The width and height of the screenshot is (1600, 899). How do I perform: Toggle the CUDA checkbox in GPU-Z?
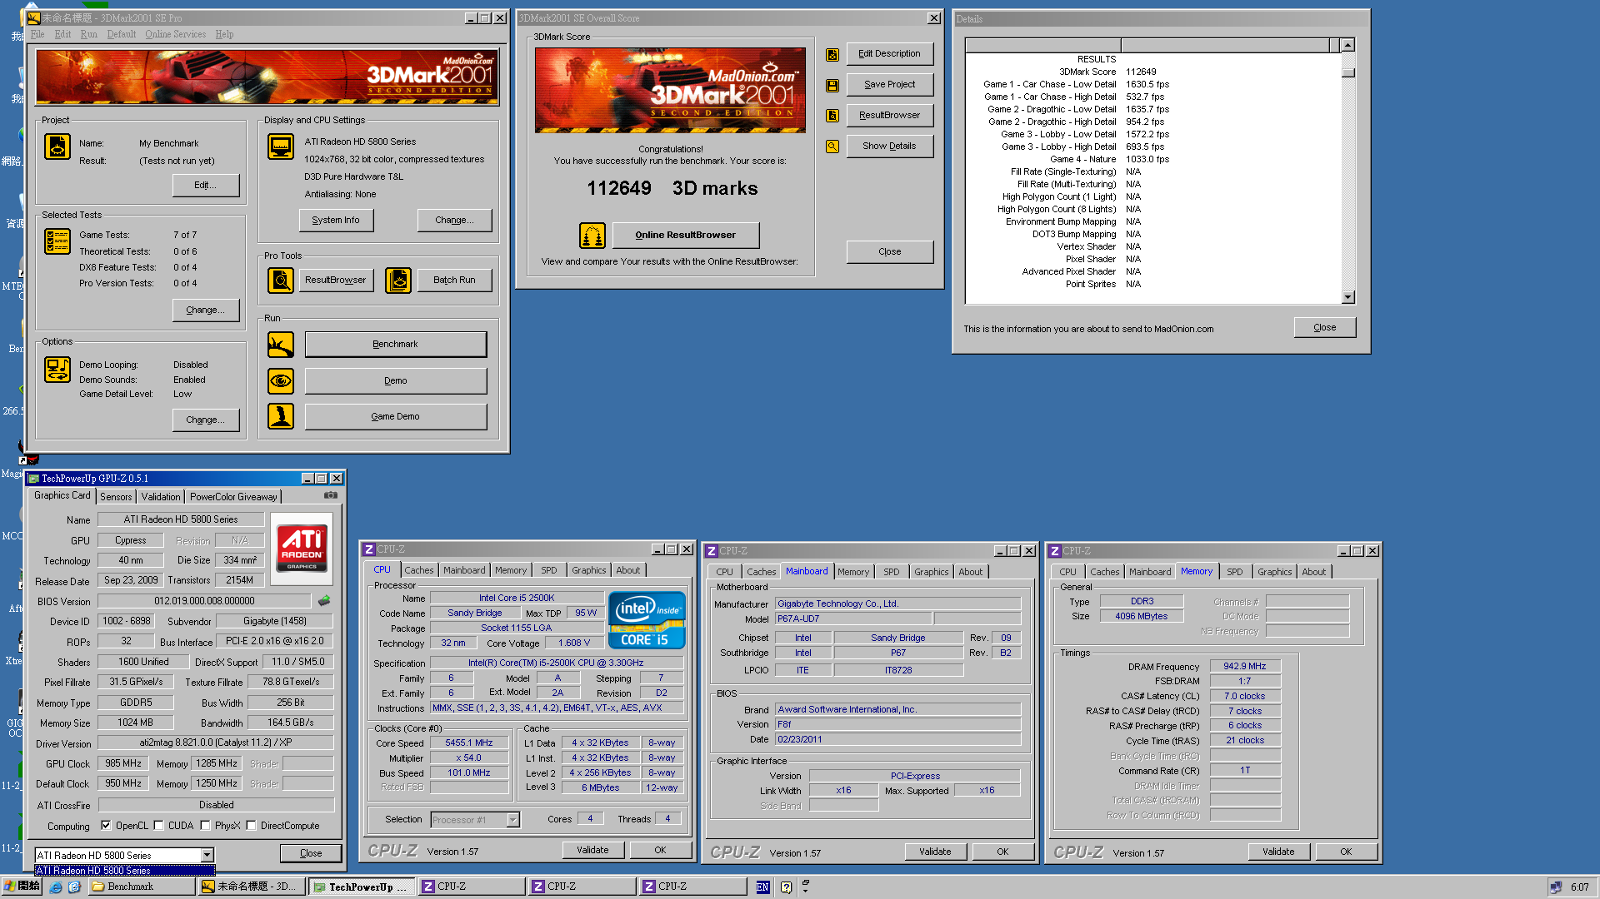(158, 826)
